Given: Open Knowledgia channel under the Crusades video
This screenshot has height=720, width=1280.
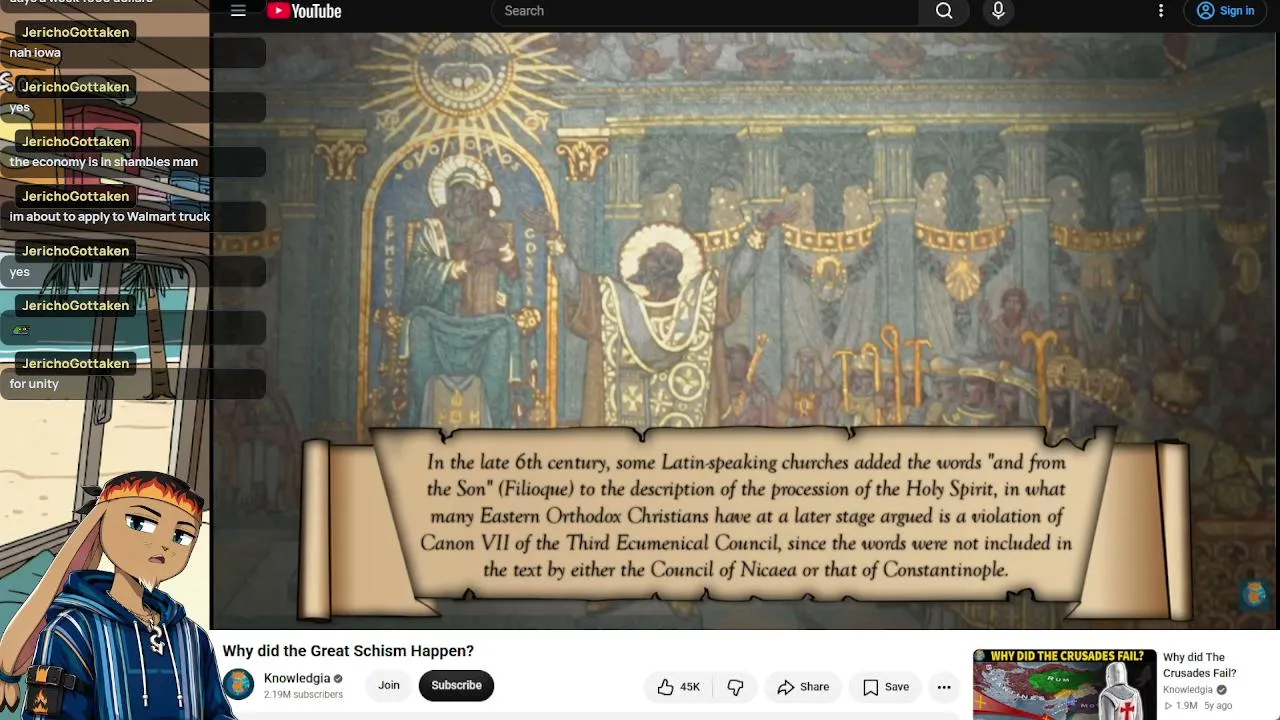Looking at the screenshot, I should [1188, 690].
